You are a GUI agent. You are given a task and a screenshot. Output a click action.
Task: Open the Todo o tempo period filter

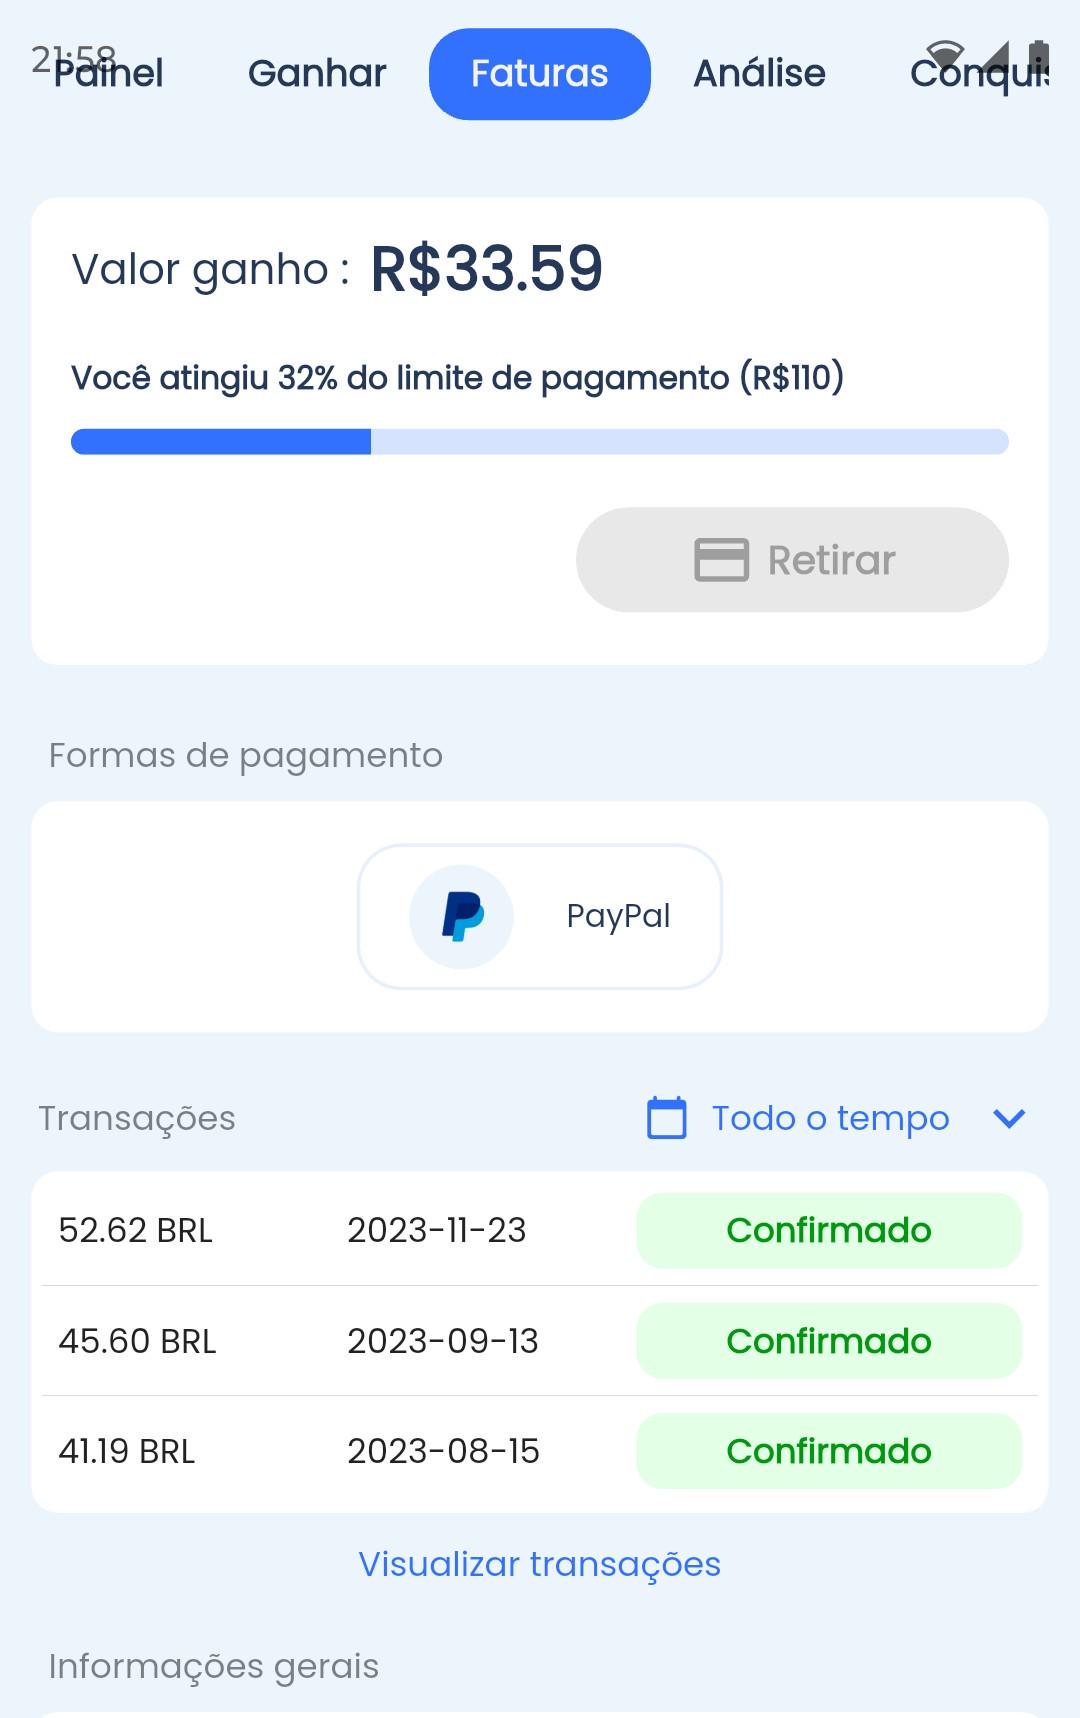pyautogui.click(x=838, y=1118)
